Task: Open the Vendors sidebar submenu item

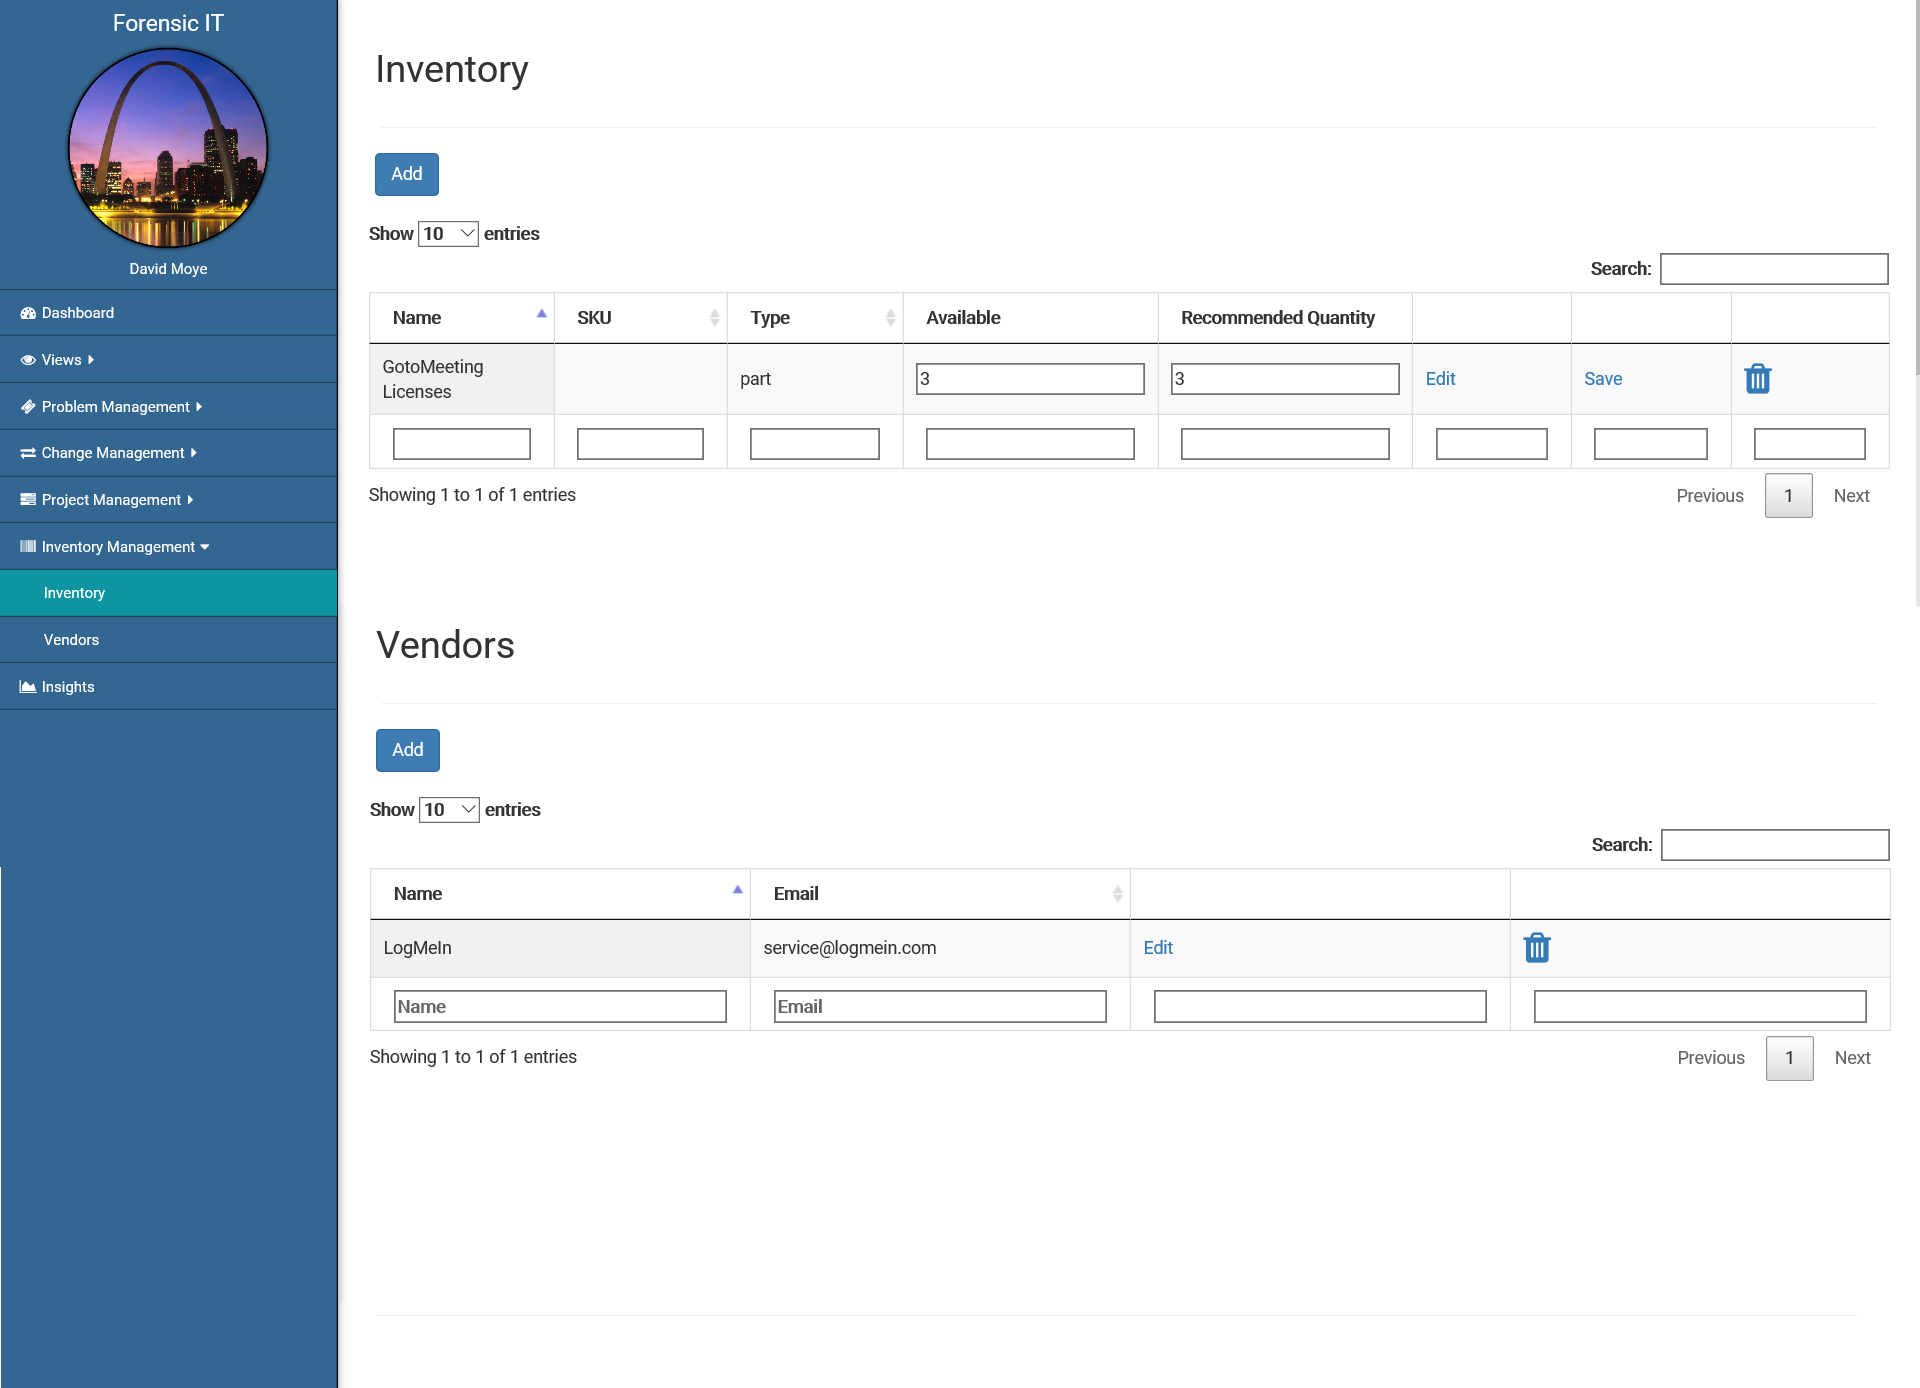Action: coord(71,640)
